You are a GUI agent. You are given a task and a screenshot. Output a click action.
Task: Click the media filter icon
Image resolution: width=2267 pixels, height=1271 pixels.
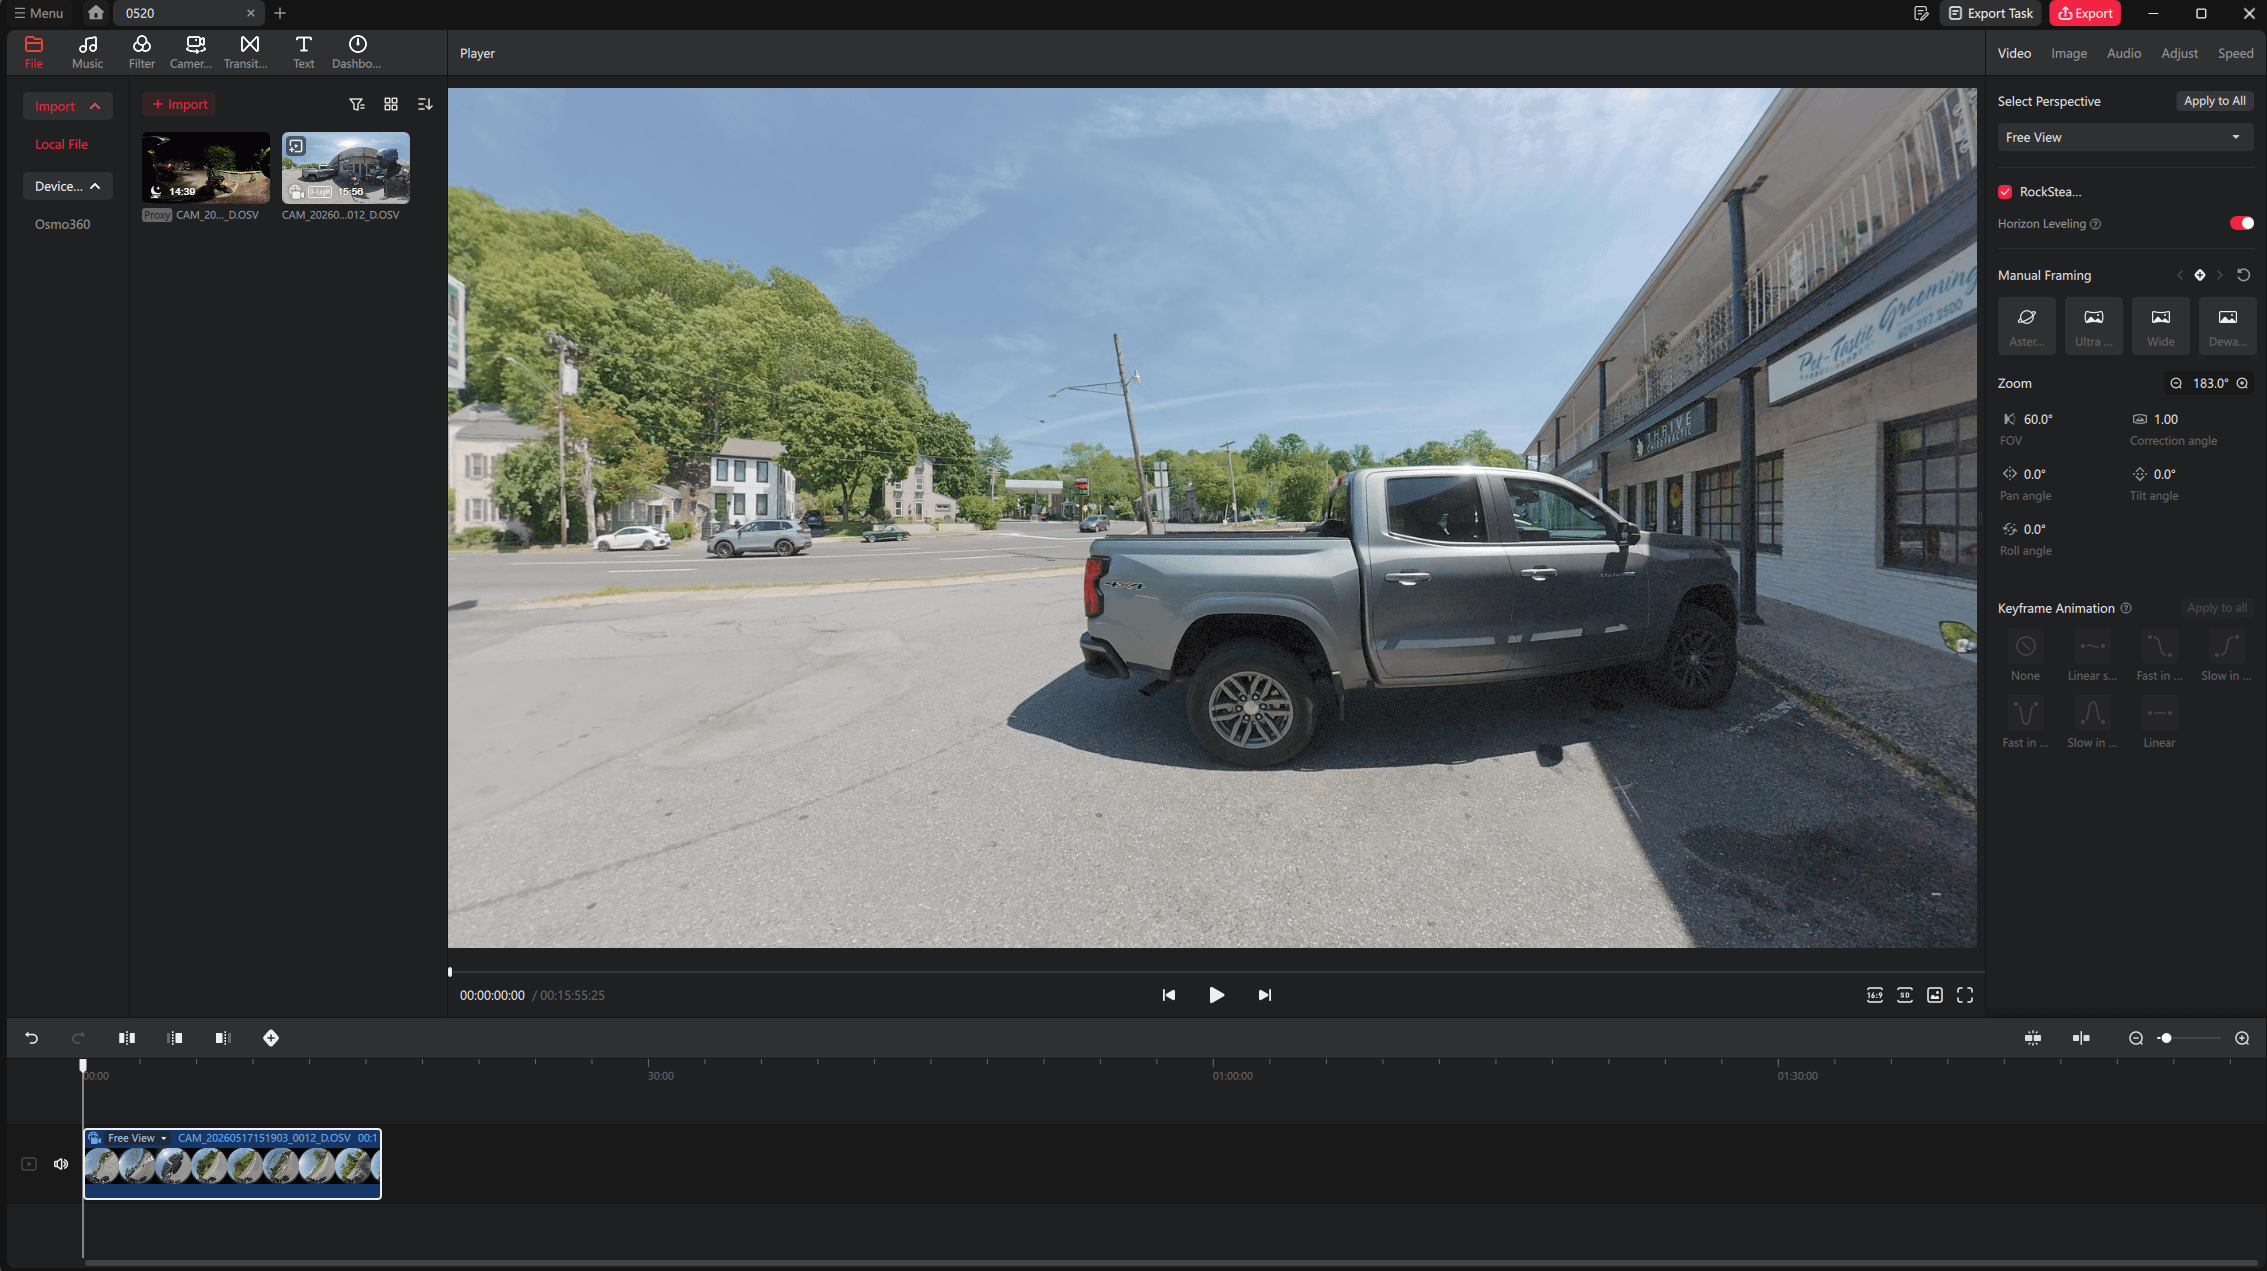tap(357, 104)
